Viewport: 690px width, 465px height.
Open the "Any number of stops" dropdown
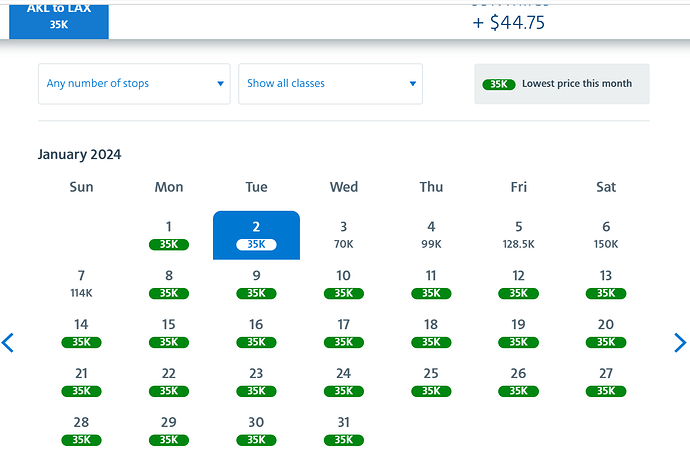click(134, 84)
